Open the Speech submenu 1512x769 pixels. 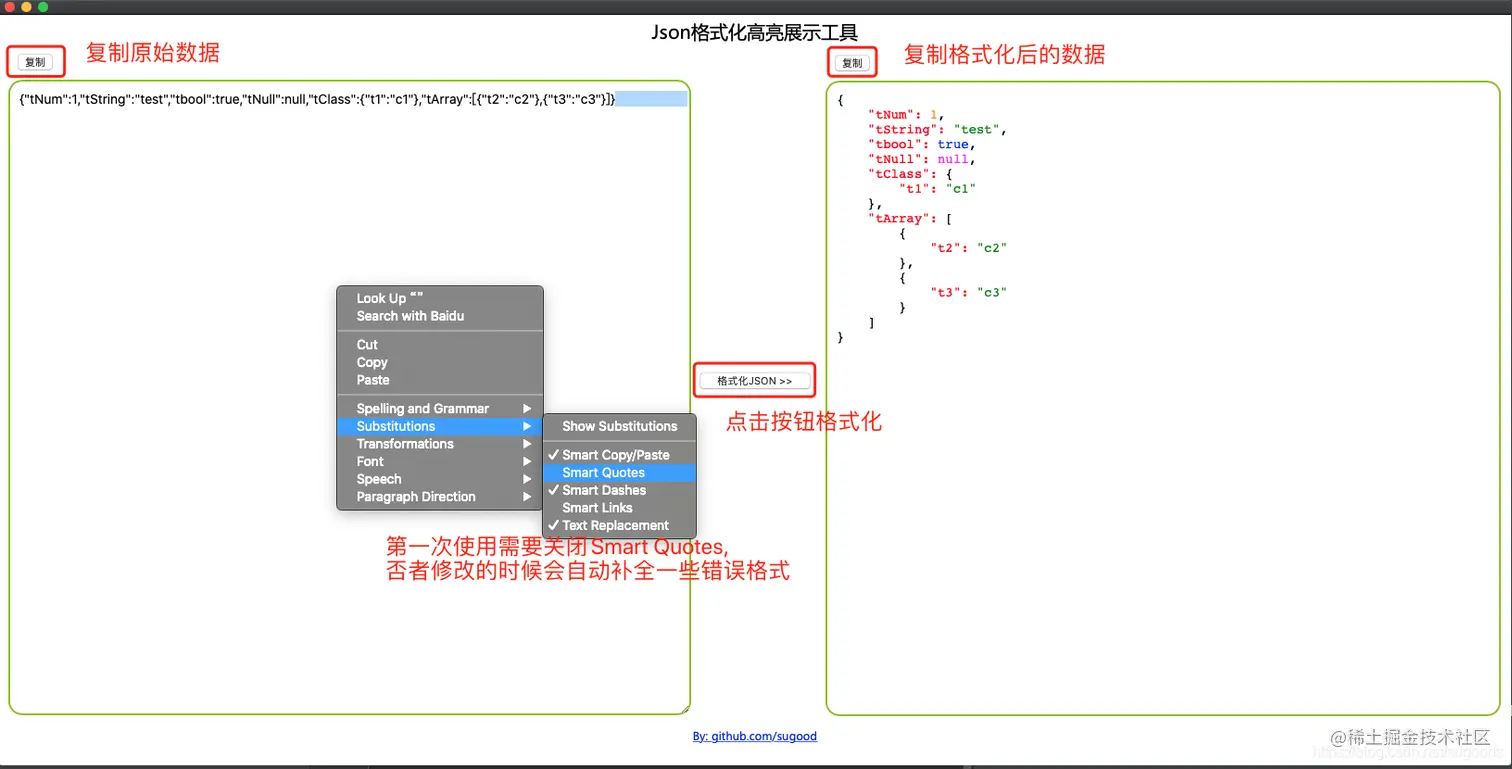(378, 479)
